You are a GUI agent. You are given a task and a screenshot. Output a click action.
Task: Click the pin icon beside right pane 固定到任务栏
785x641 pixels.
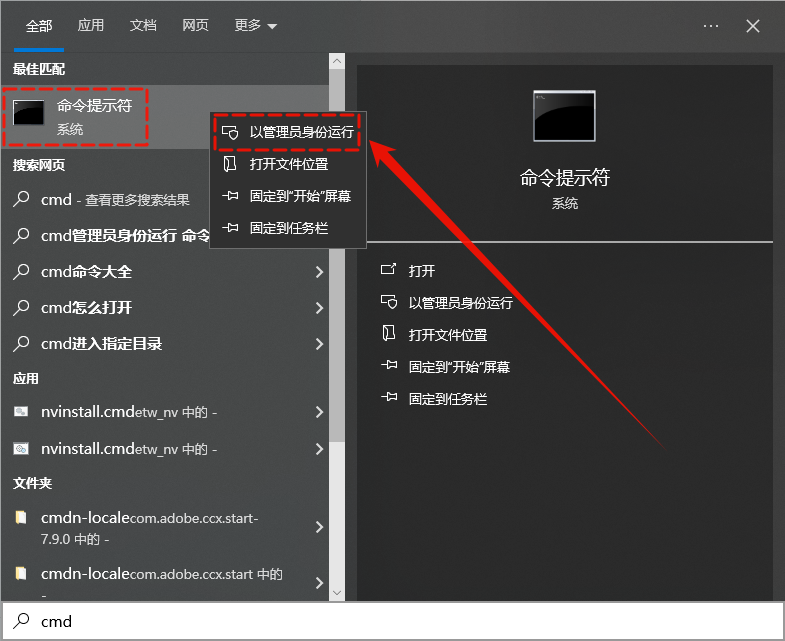tap(389, 397)
